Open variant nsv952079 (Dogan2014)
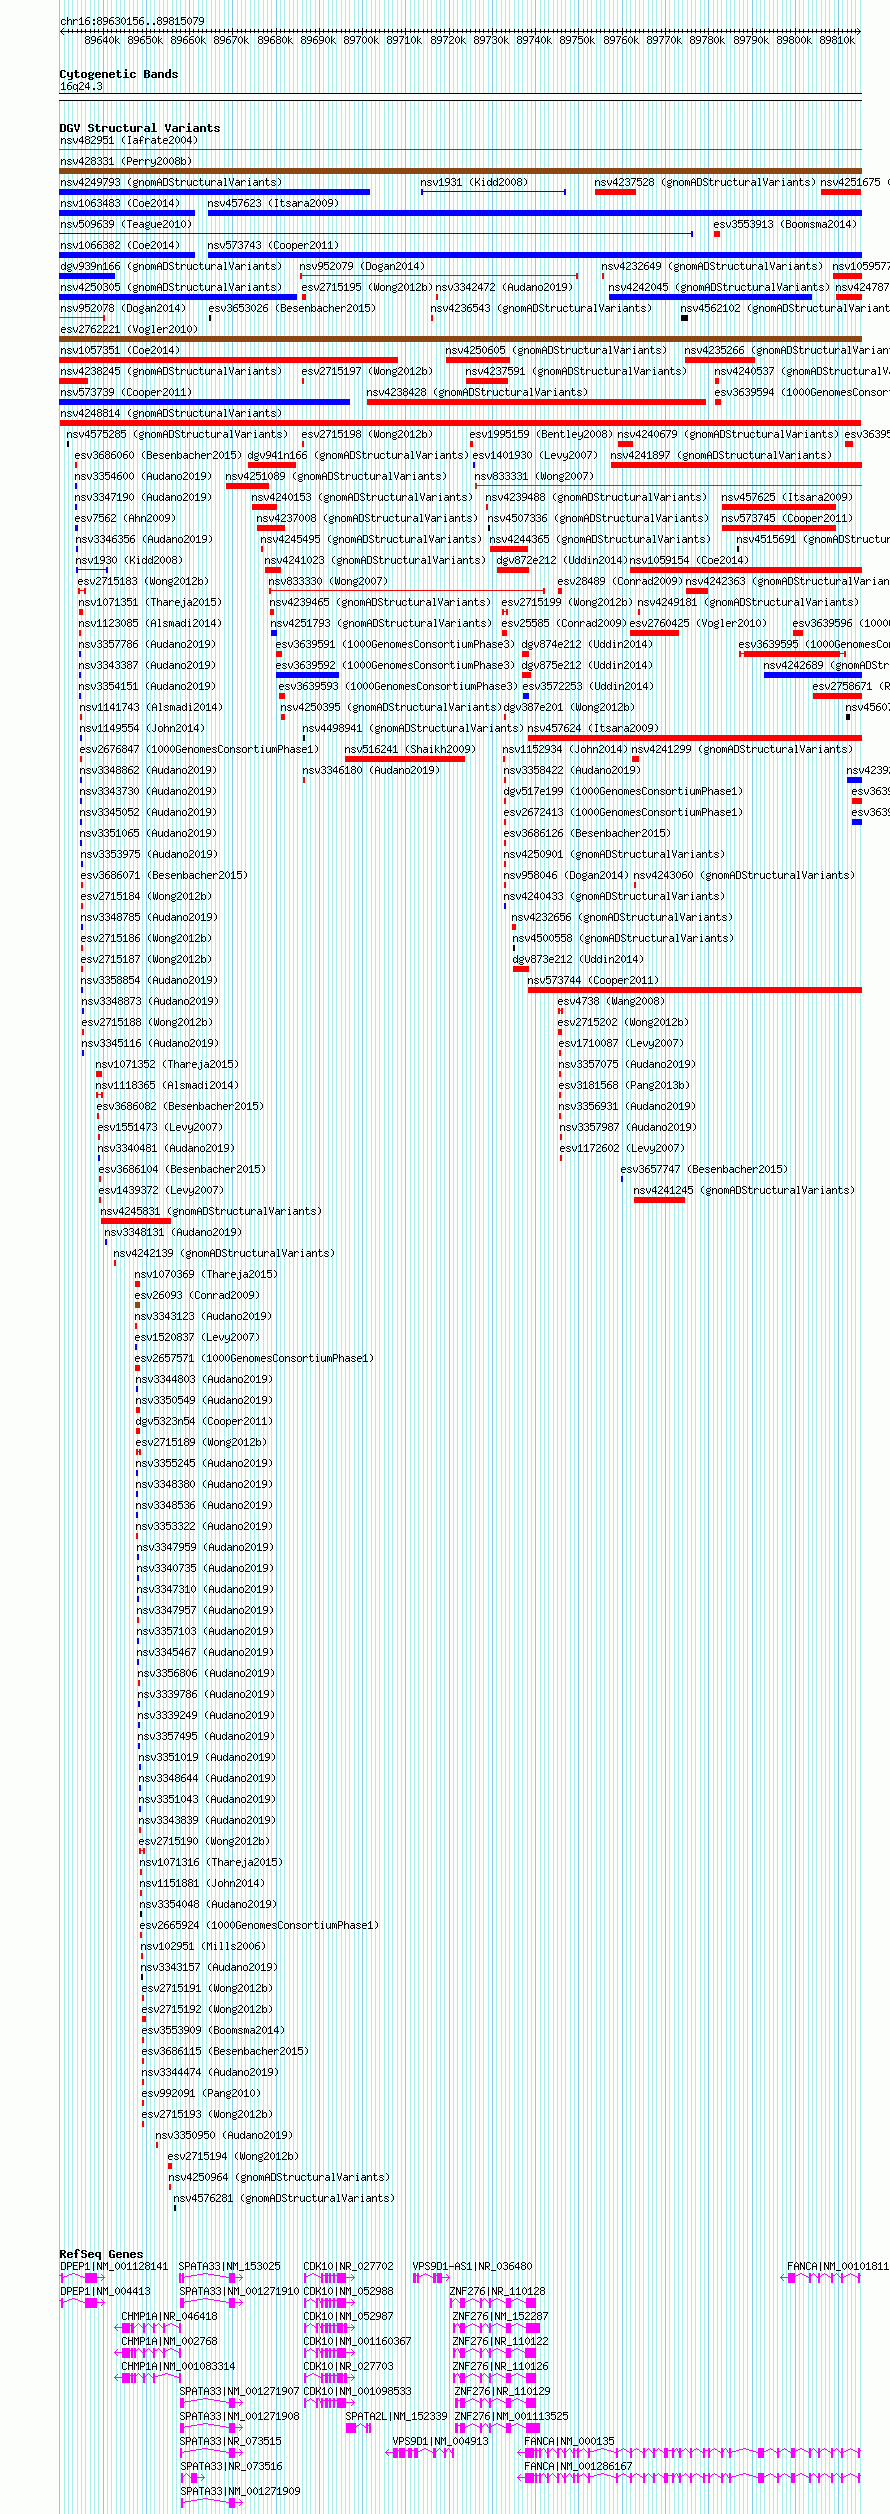This screenshot has height=2514, width=890. (x=362, y=266)
